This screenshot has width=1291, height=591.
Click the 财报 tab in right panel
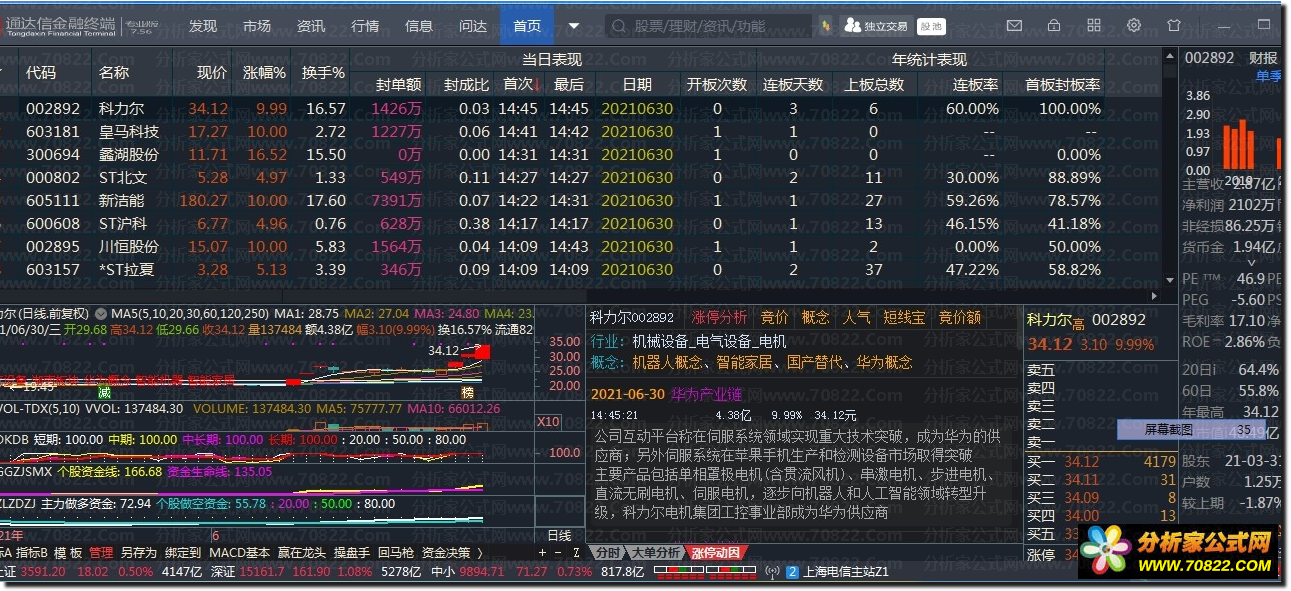(1263, 59)
